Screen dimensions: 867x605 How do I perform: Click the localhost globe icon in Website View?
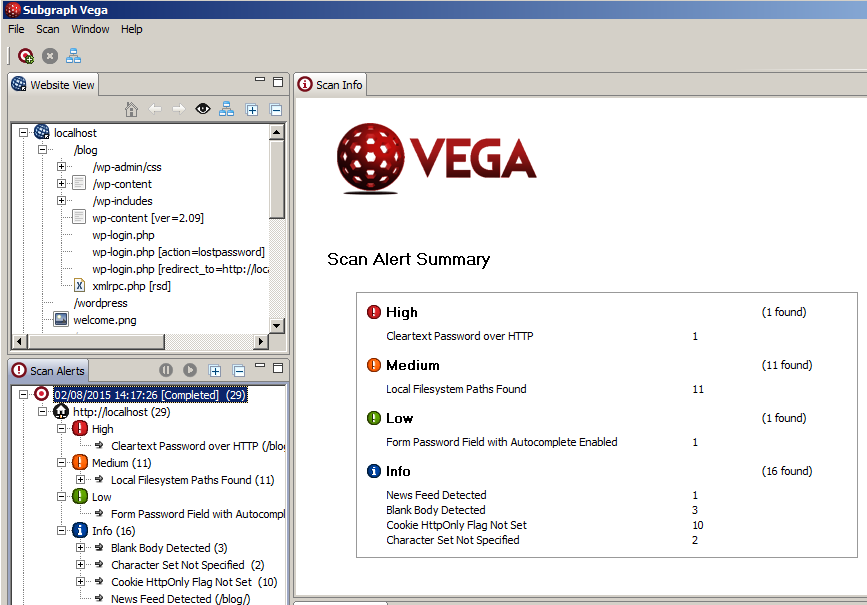(41, 132)
